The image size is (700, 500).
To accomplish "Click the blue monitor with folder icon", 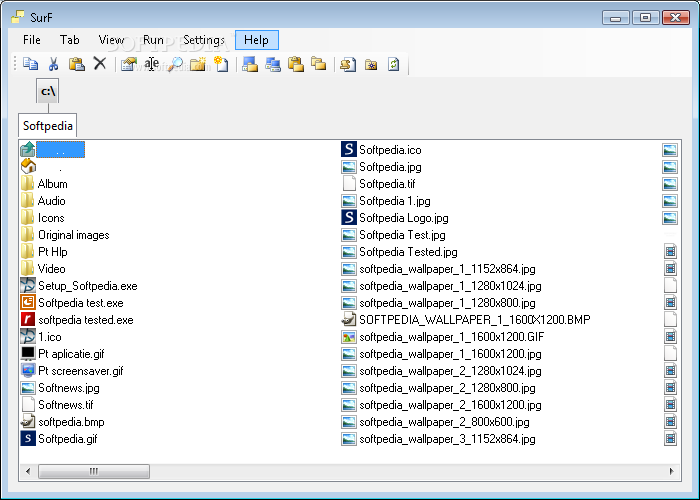I will click(x=250, y=64).
